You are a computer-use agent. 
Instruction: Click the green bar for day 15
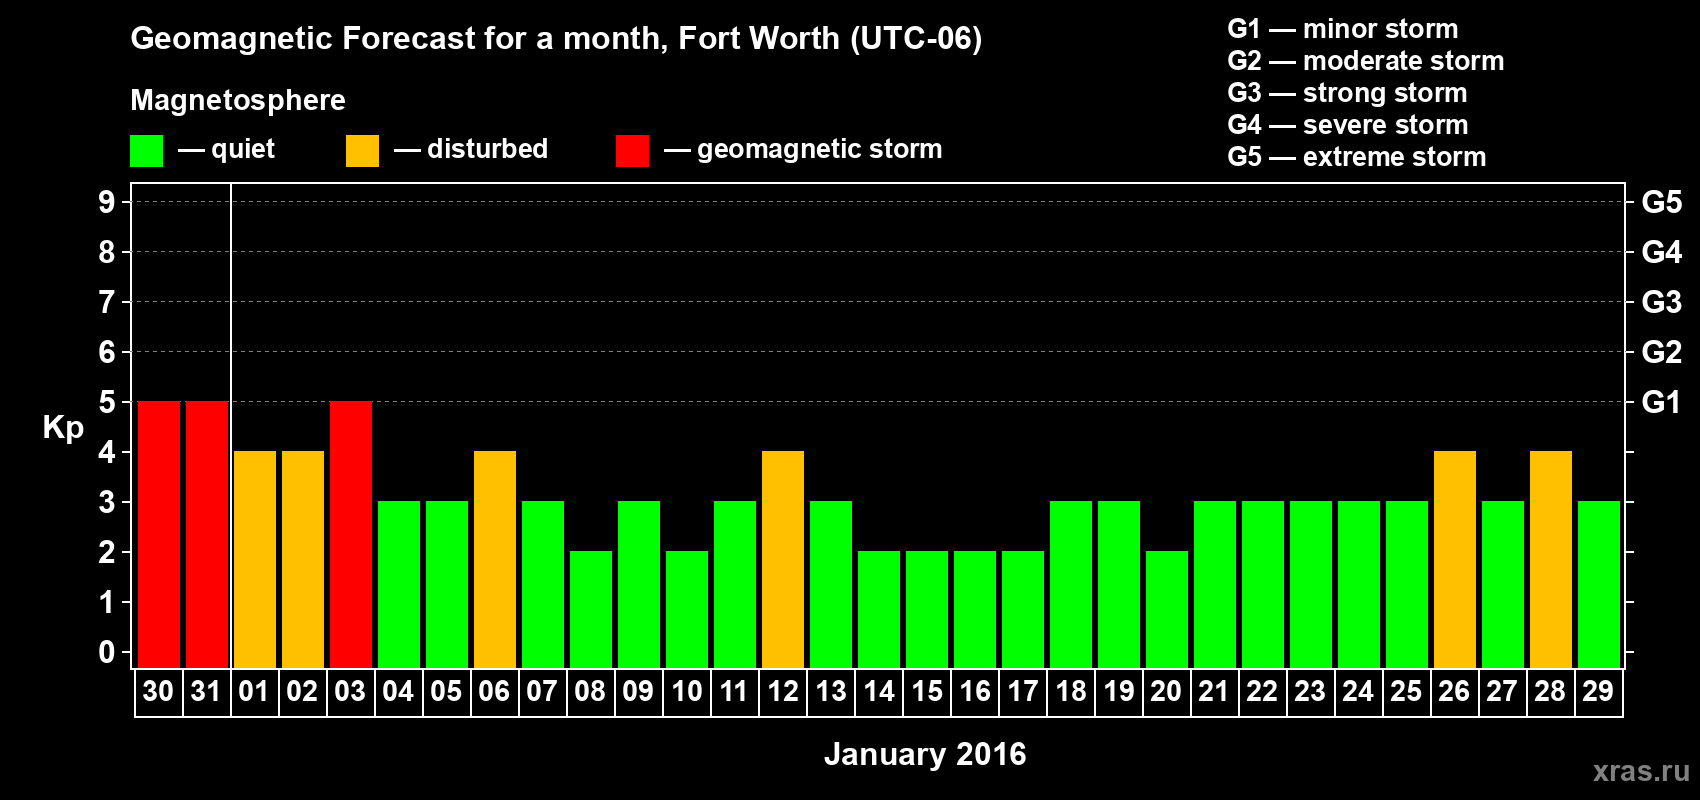point(927,610)
